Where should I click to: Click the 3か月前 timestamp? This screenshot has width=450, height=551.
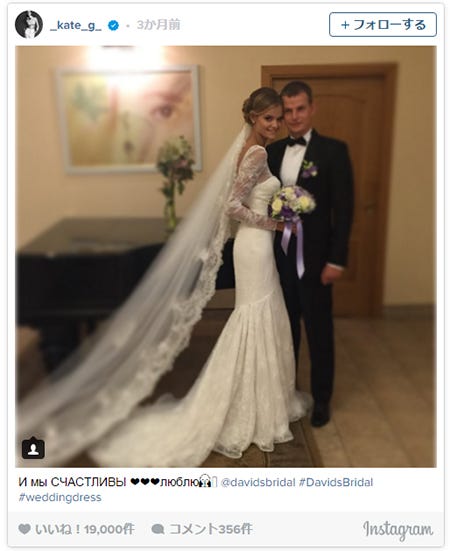pos(158,25)
